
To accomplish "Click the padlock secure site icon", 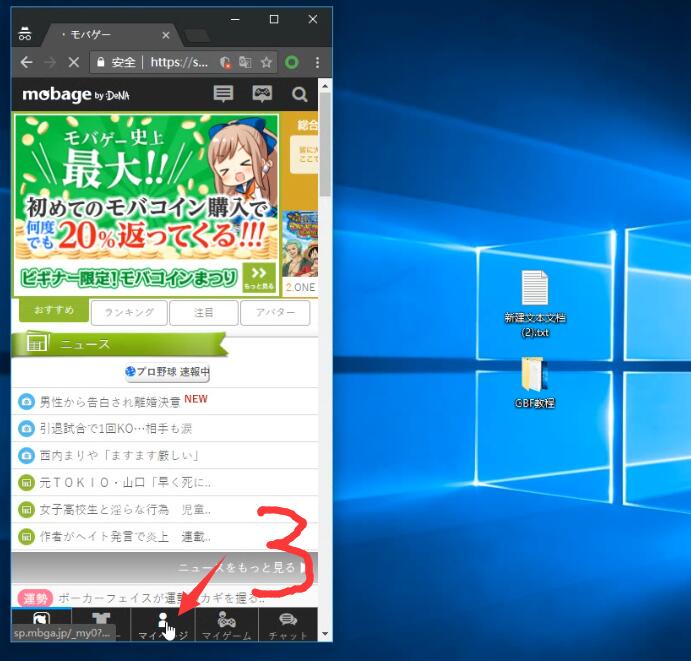I will click(x=100, y=62).
